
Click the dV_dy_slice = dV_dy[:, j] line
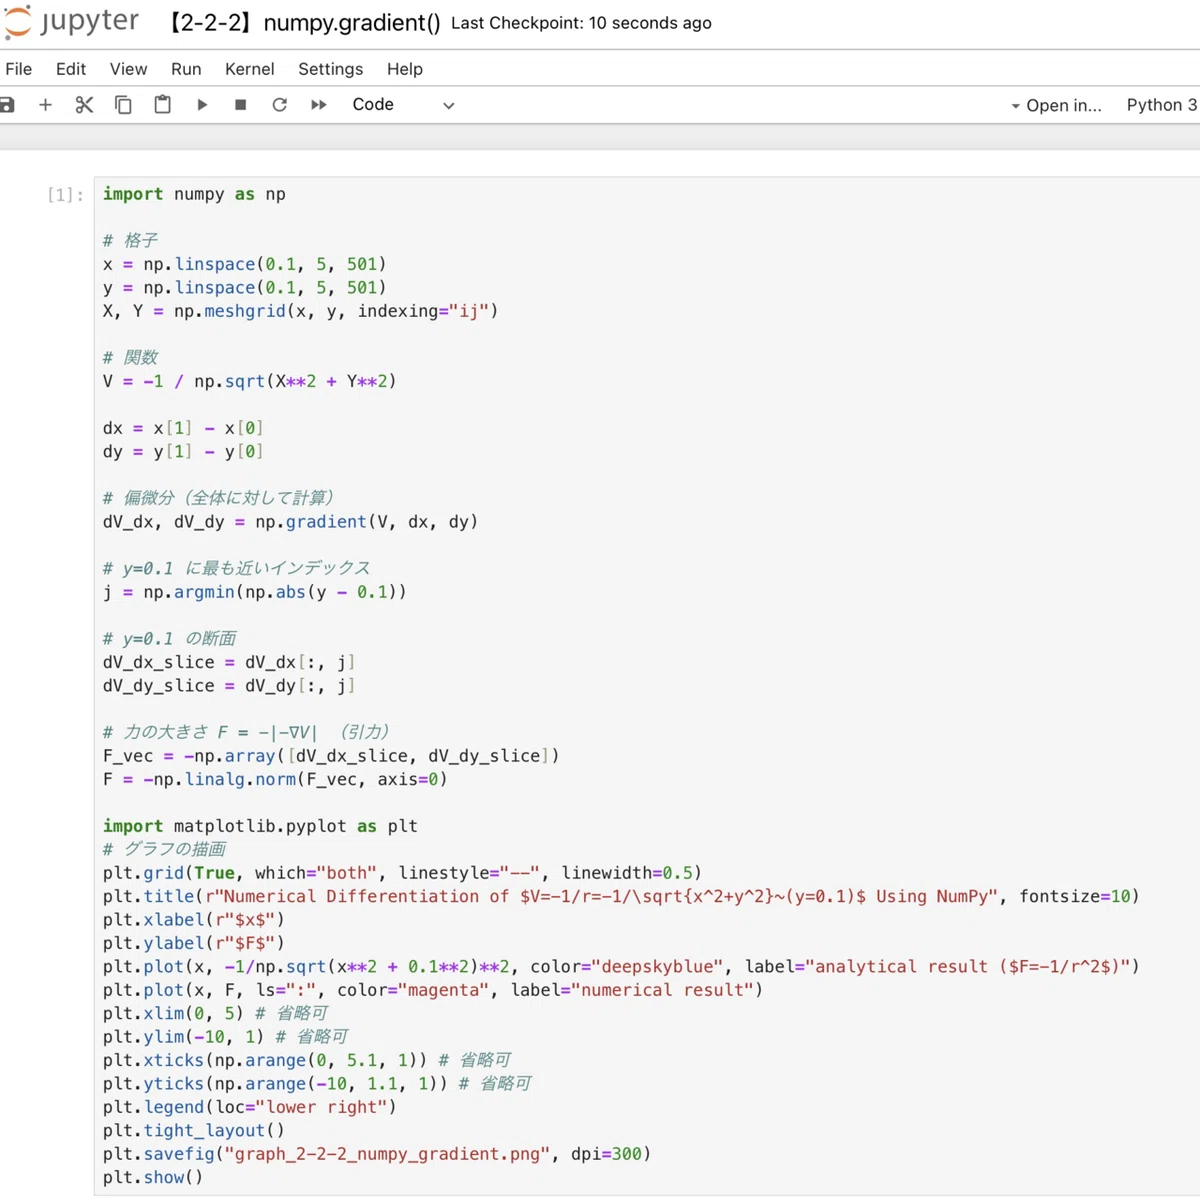point(229,686)
